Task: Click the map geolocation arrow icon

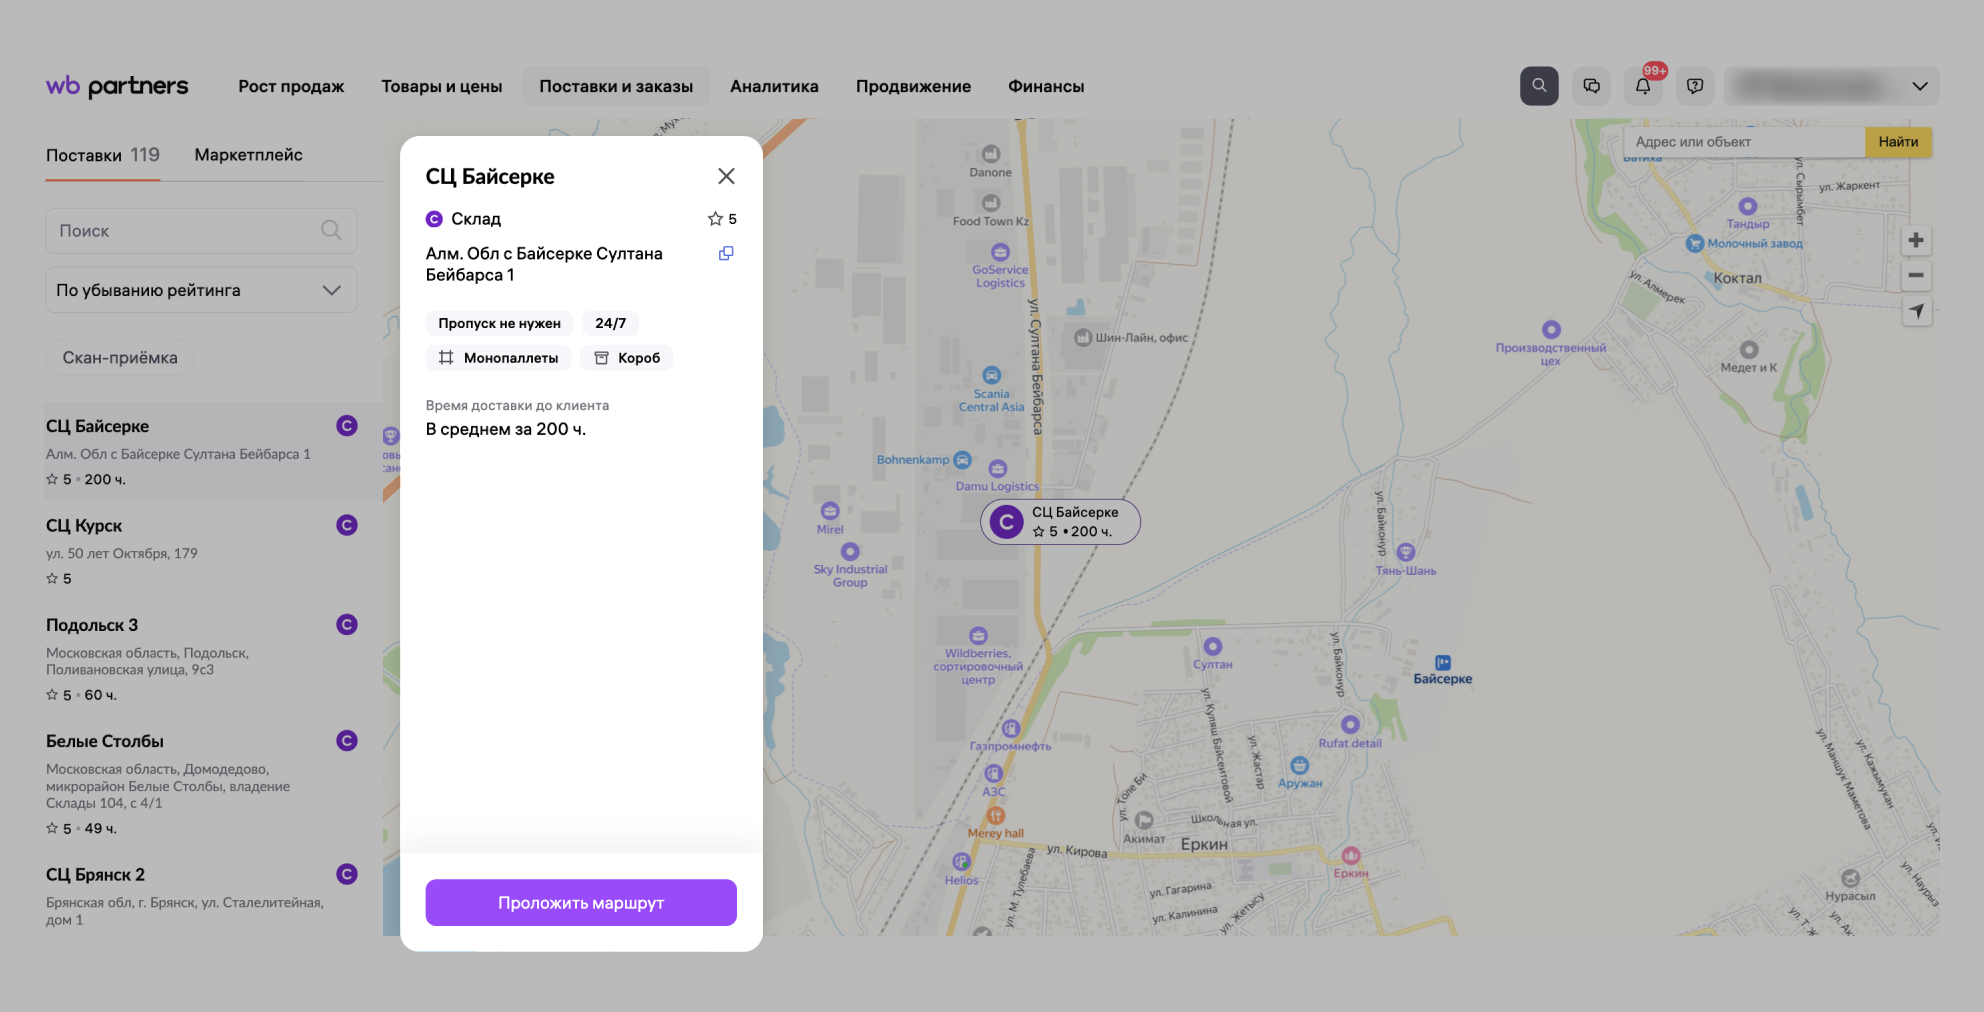Action: click(x=1916, y=311)
